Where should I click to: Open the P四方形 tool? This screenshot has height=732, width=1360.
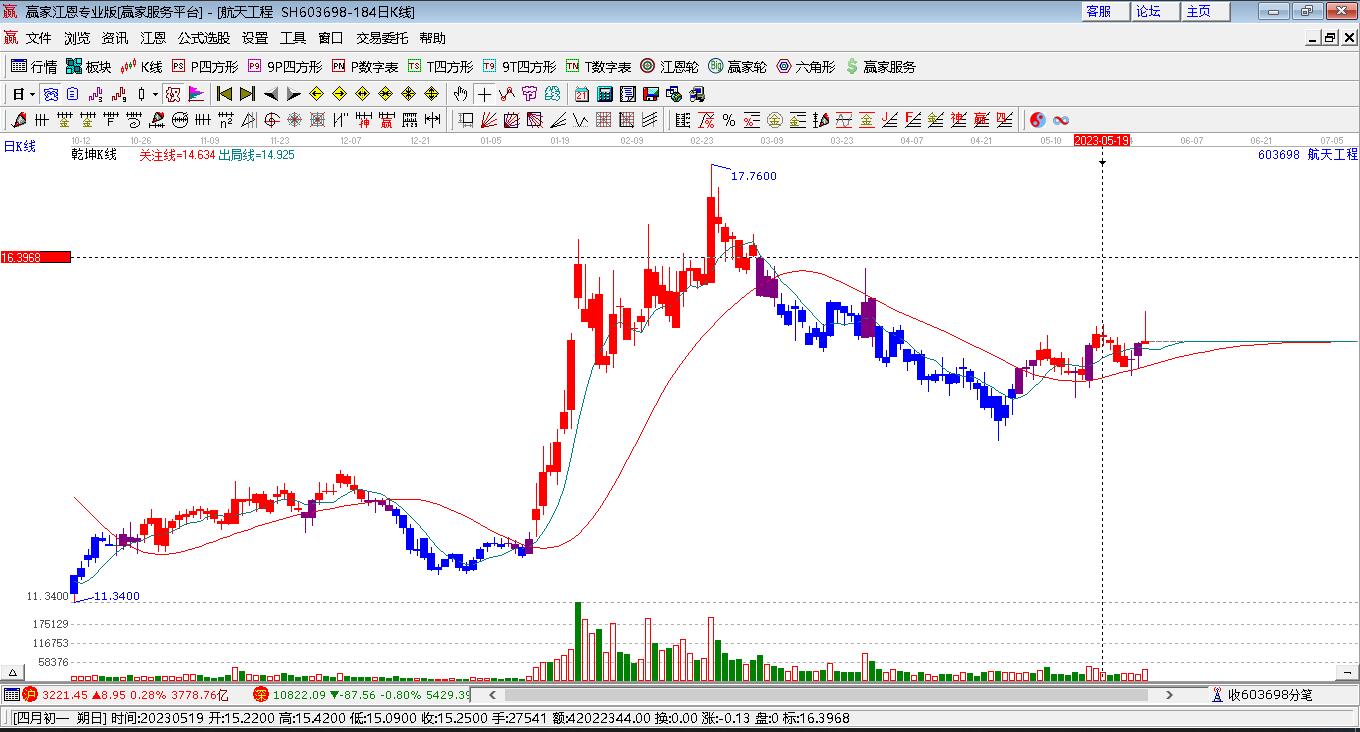click(x=205, y=67)
